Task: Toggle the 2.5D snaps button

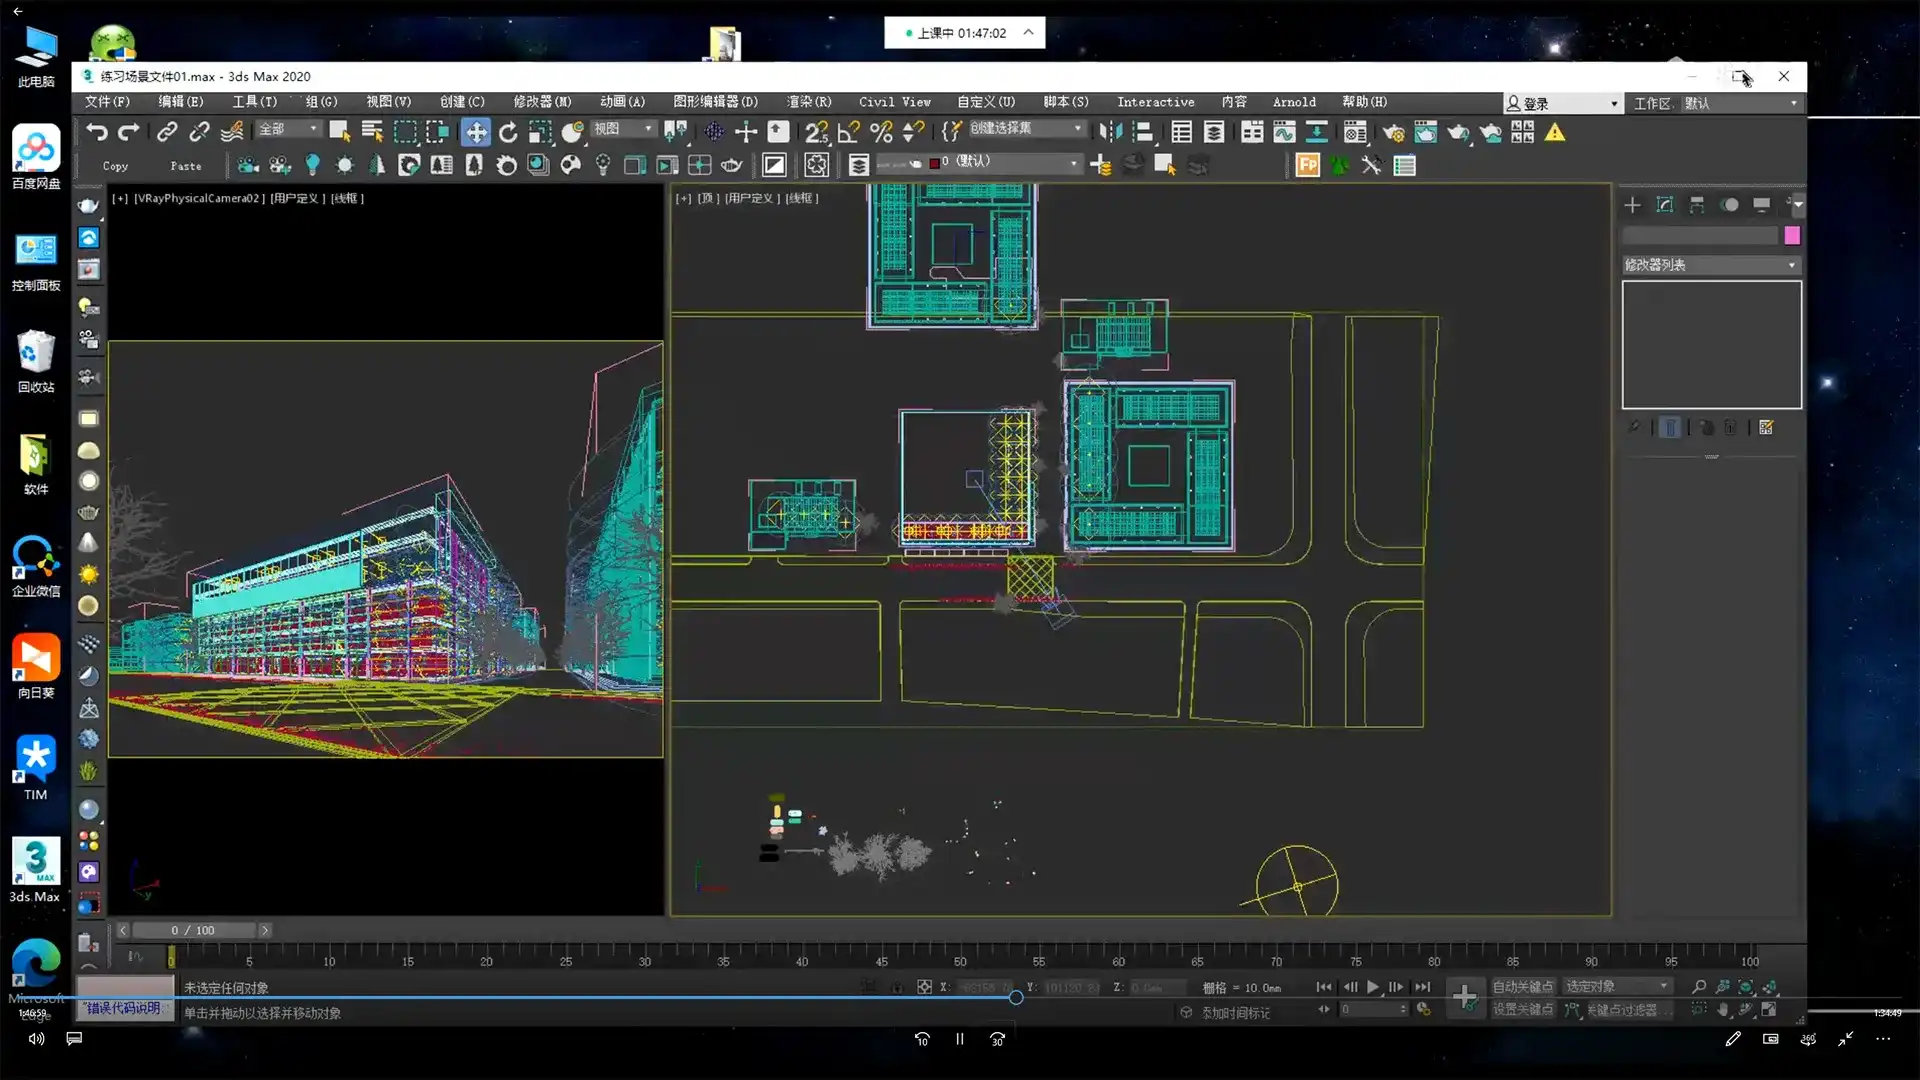Action: point(816,132)
